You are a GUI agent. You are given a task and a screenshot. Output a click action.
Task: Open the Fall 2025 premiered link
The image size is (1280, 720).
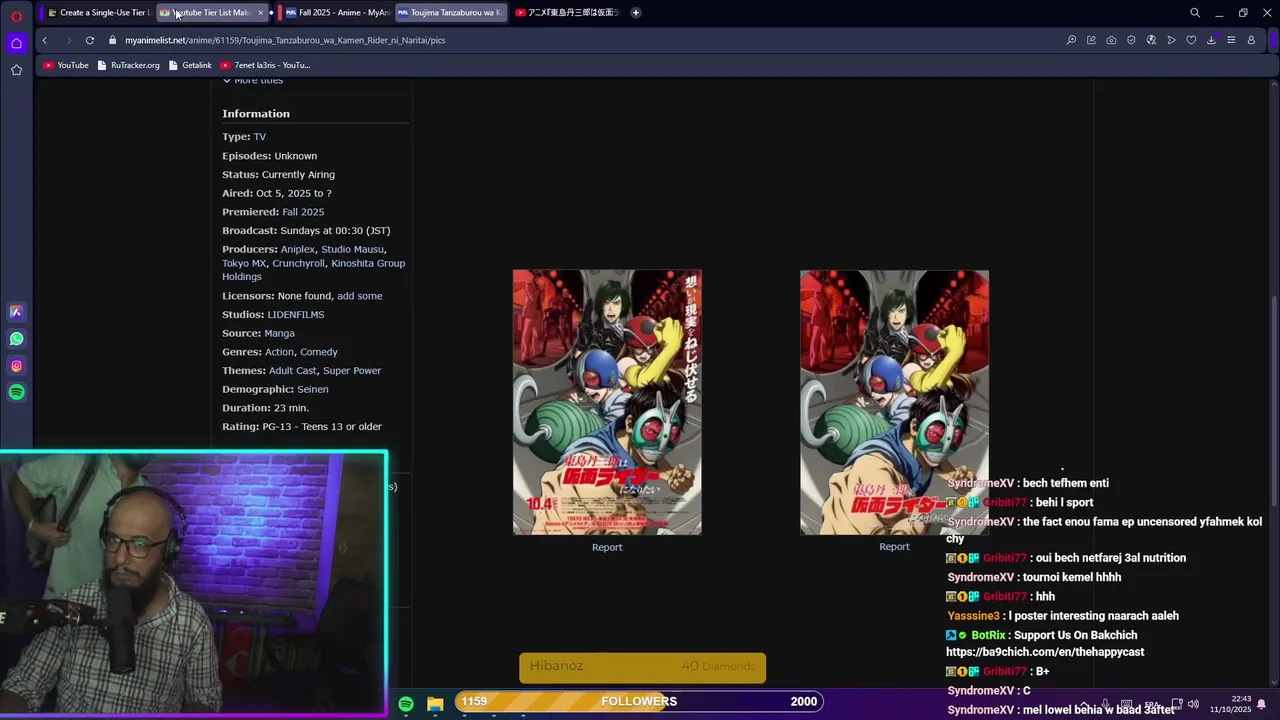point(303,212)
